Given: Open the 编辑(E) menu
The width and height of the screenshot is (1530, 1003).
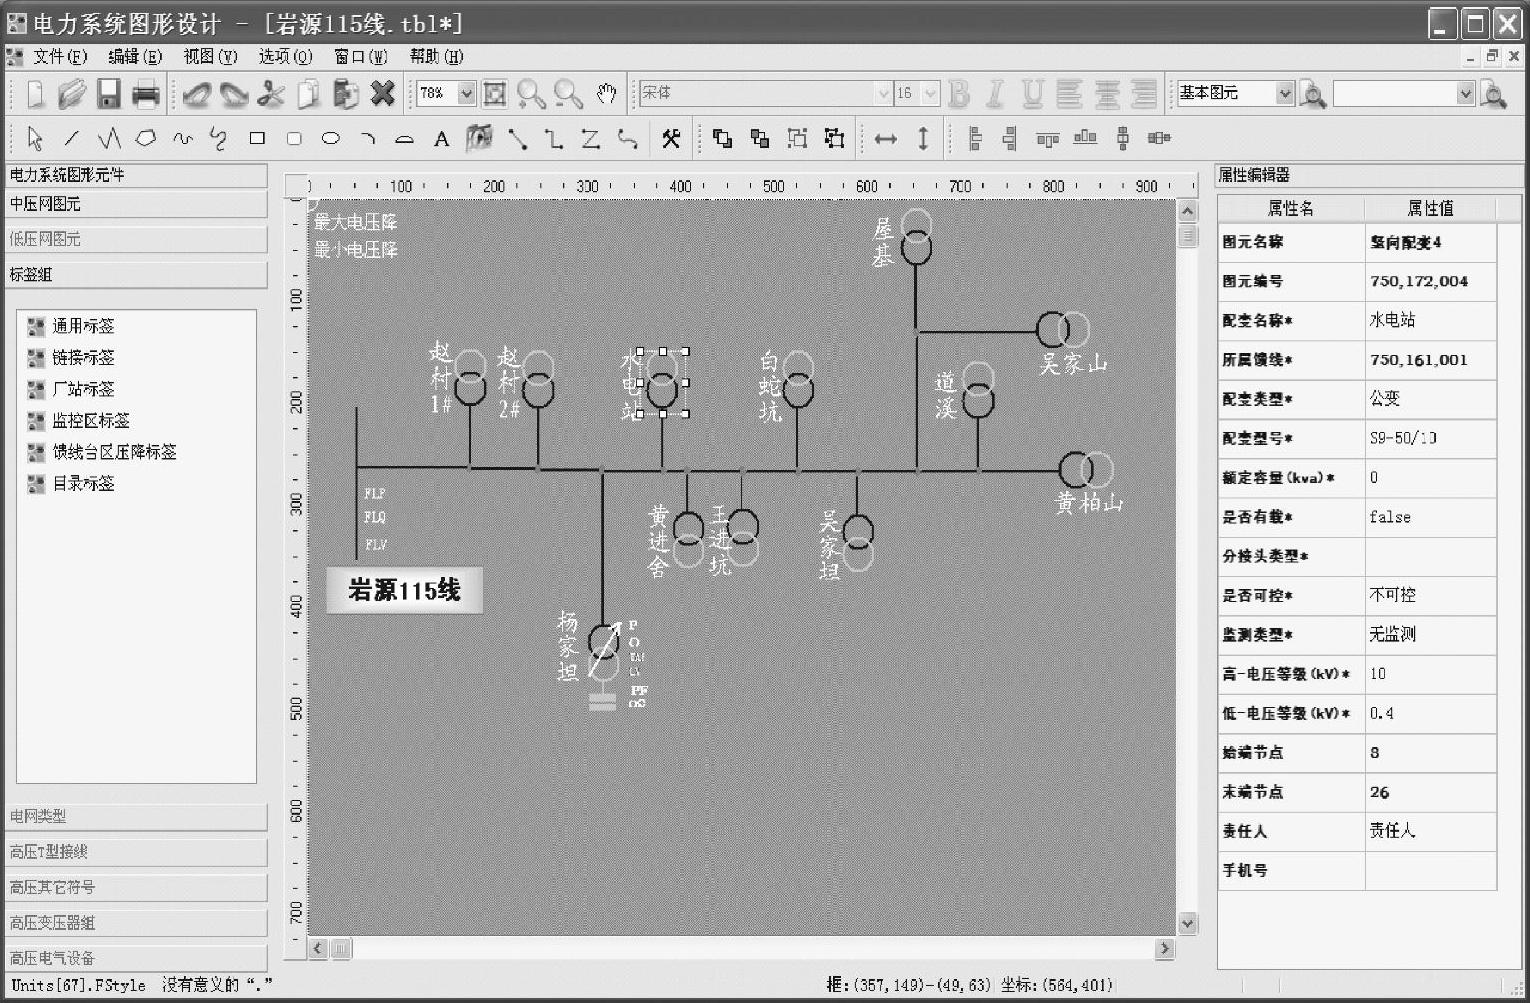Looking at the screenshot, I should click(x=135, y=56).
